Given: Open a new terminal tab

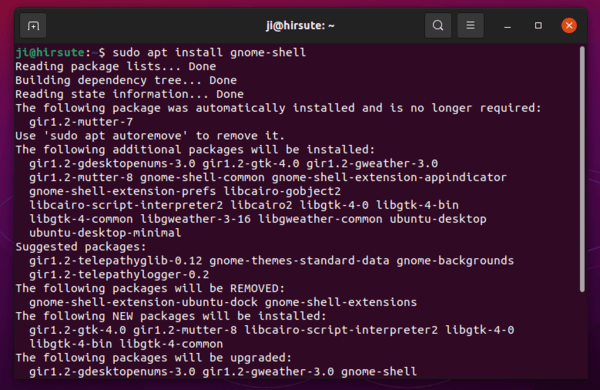Looking at the screenshot, I should pyautogui.click(x=33, y=26).
